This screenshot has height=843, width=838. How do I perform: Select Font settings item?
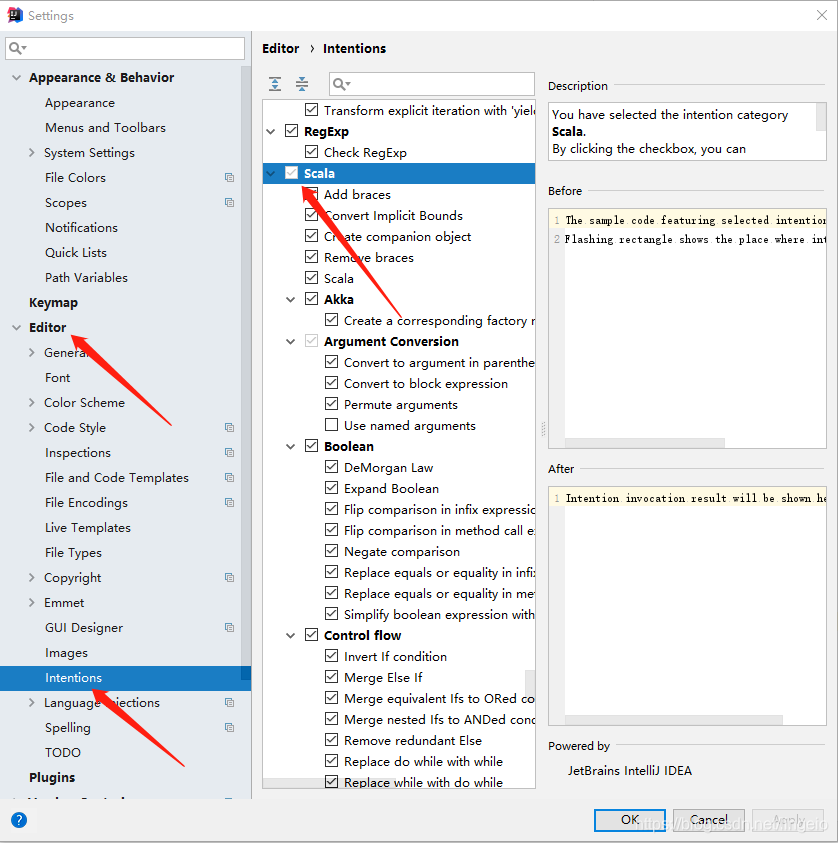(58, 377)
